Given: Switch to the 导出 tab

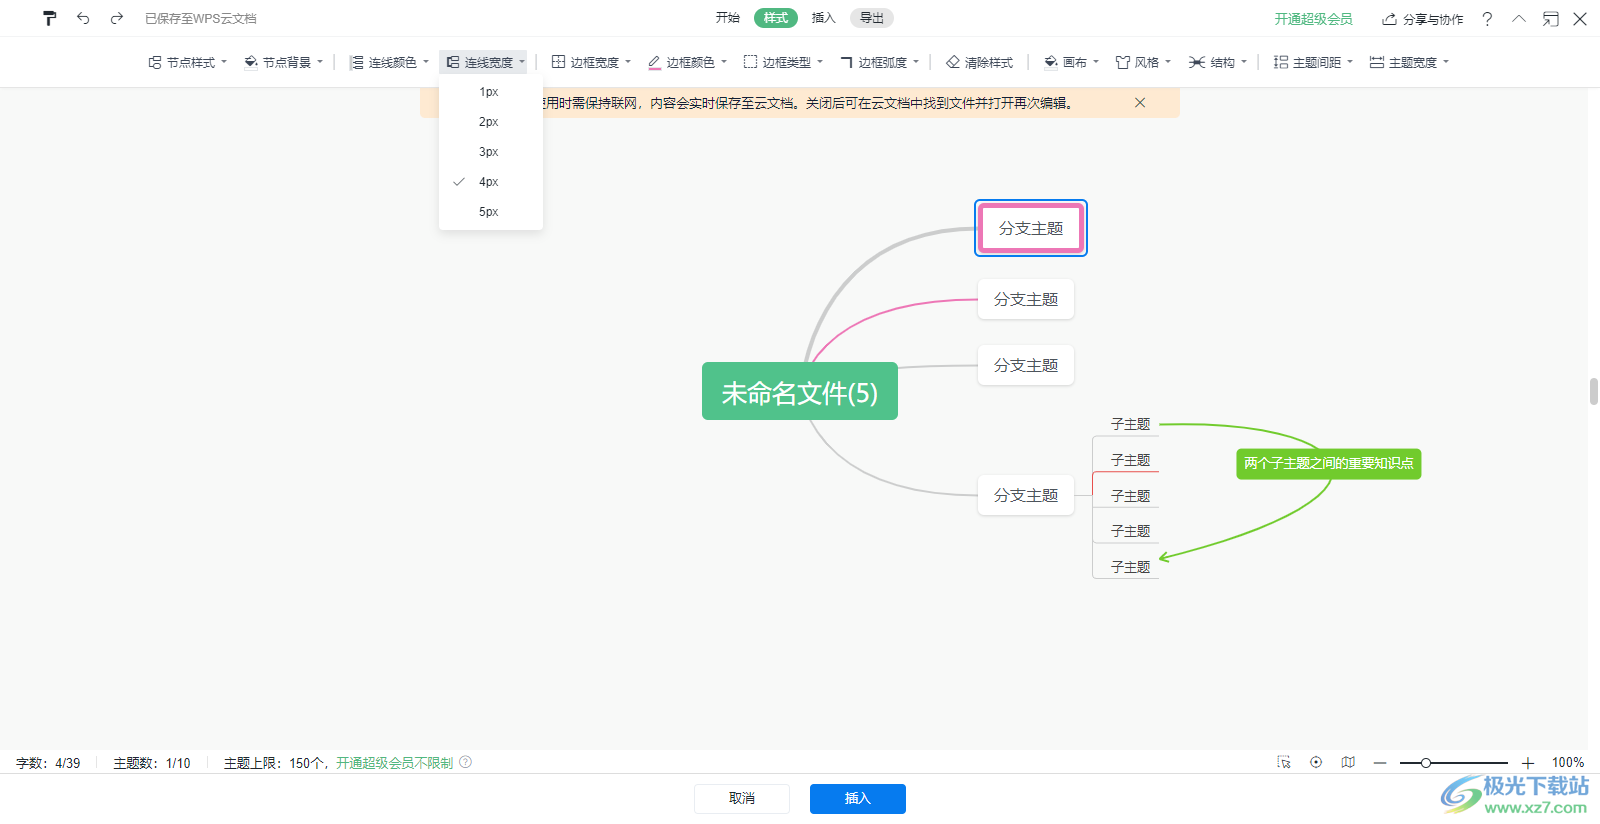Looking at the screenshot, I should 872,18.
